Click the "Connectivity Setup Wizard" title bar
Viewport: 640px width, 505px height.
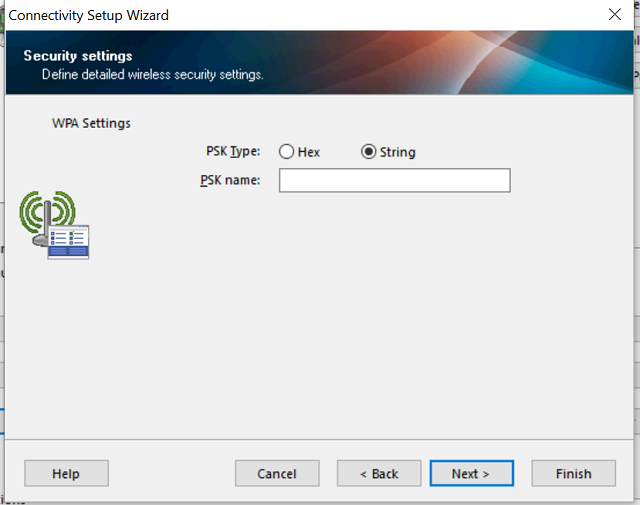89,15
